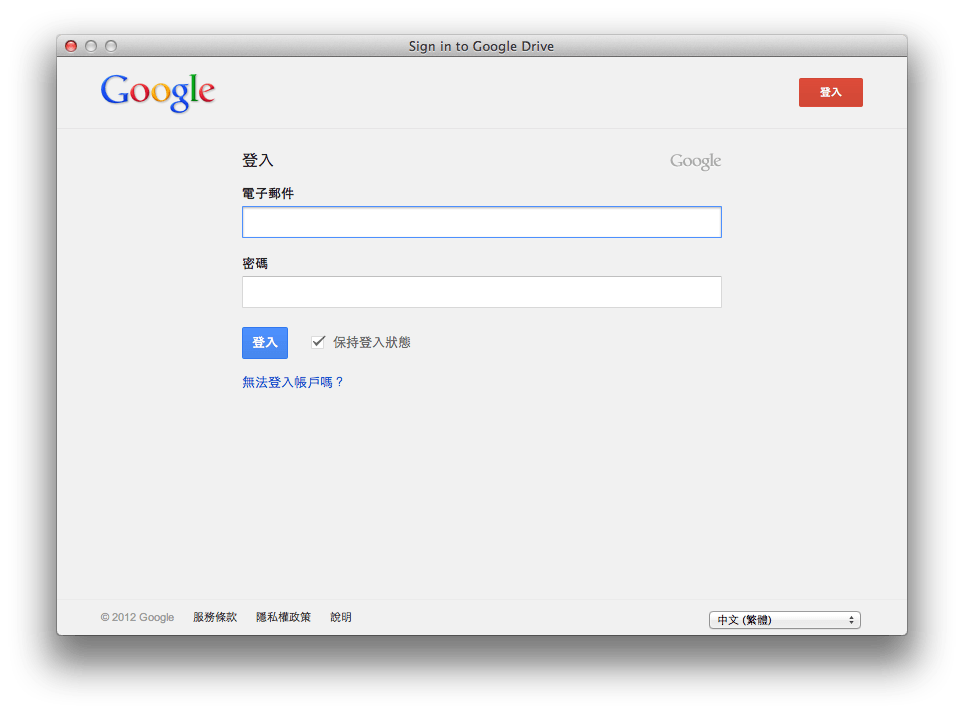
Task: Open the 服務條款 terms link
Action: [215, 617]
